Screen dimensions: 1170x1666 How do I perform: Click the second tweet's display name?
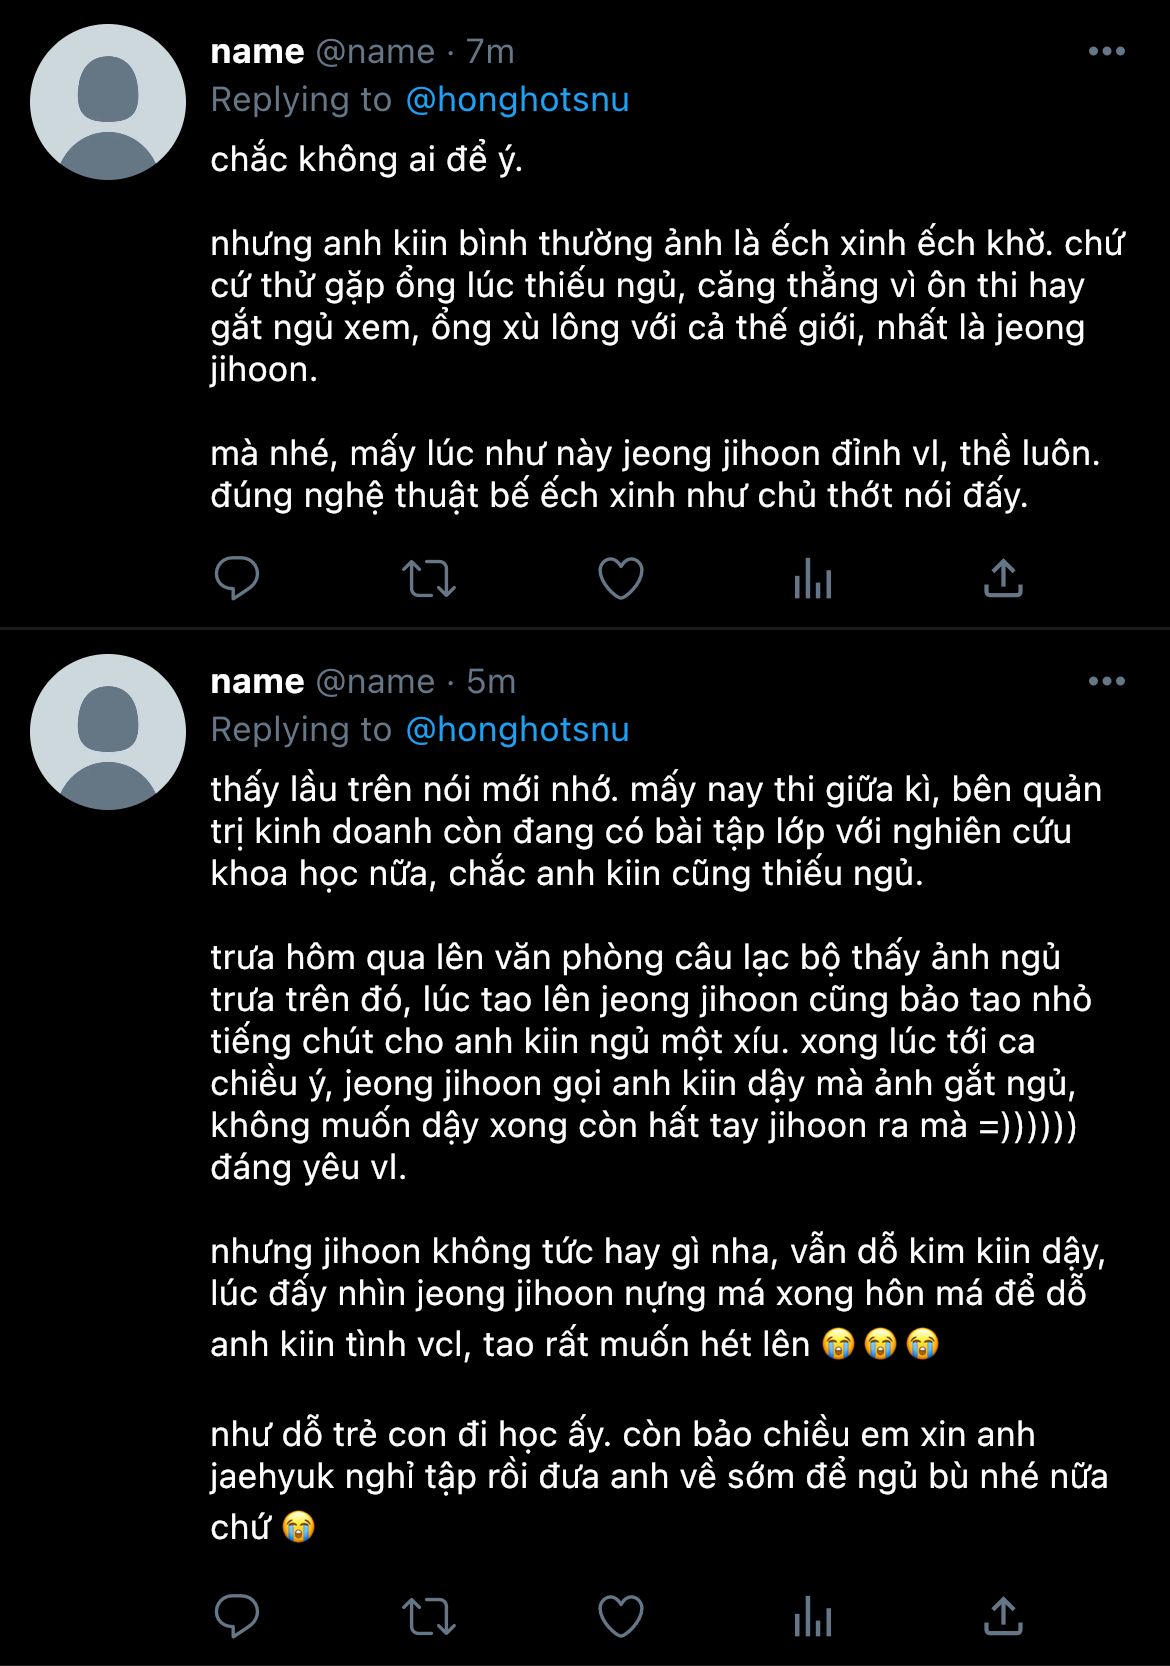(257, 681)
